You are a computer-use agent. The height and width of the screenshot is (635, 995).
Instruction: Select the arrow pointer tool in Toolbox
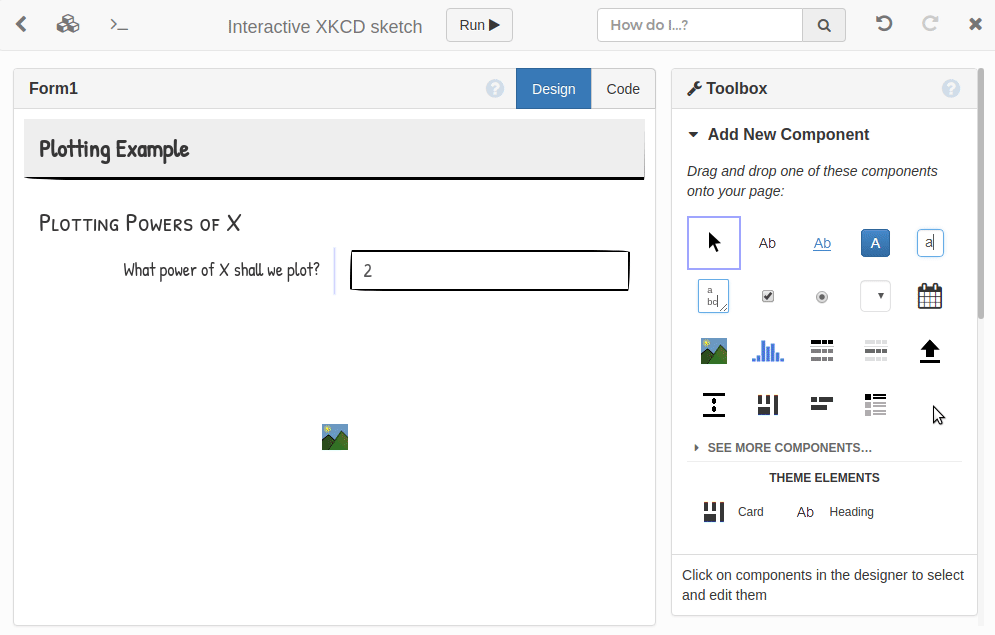tap(713, 242)
